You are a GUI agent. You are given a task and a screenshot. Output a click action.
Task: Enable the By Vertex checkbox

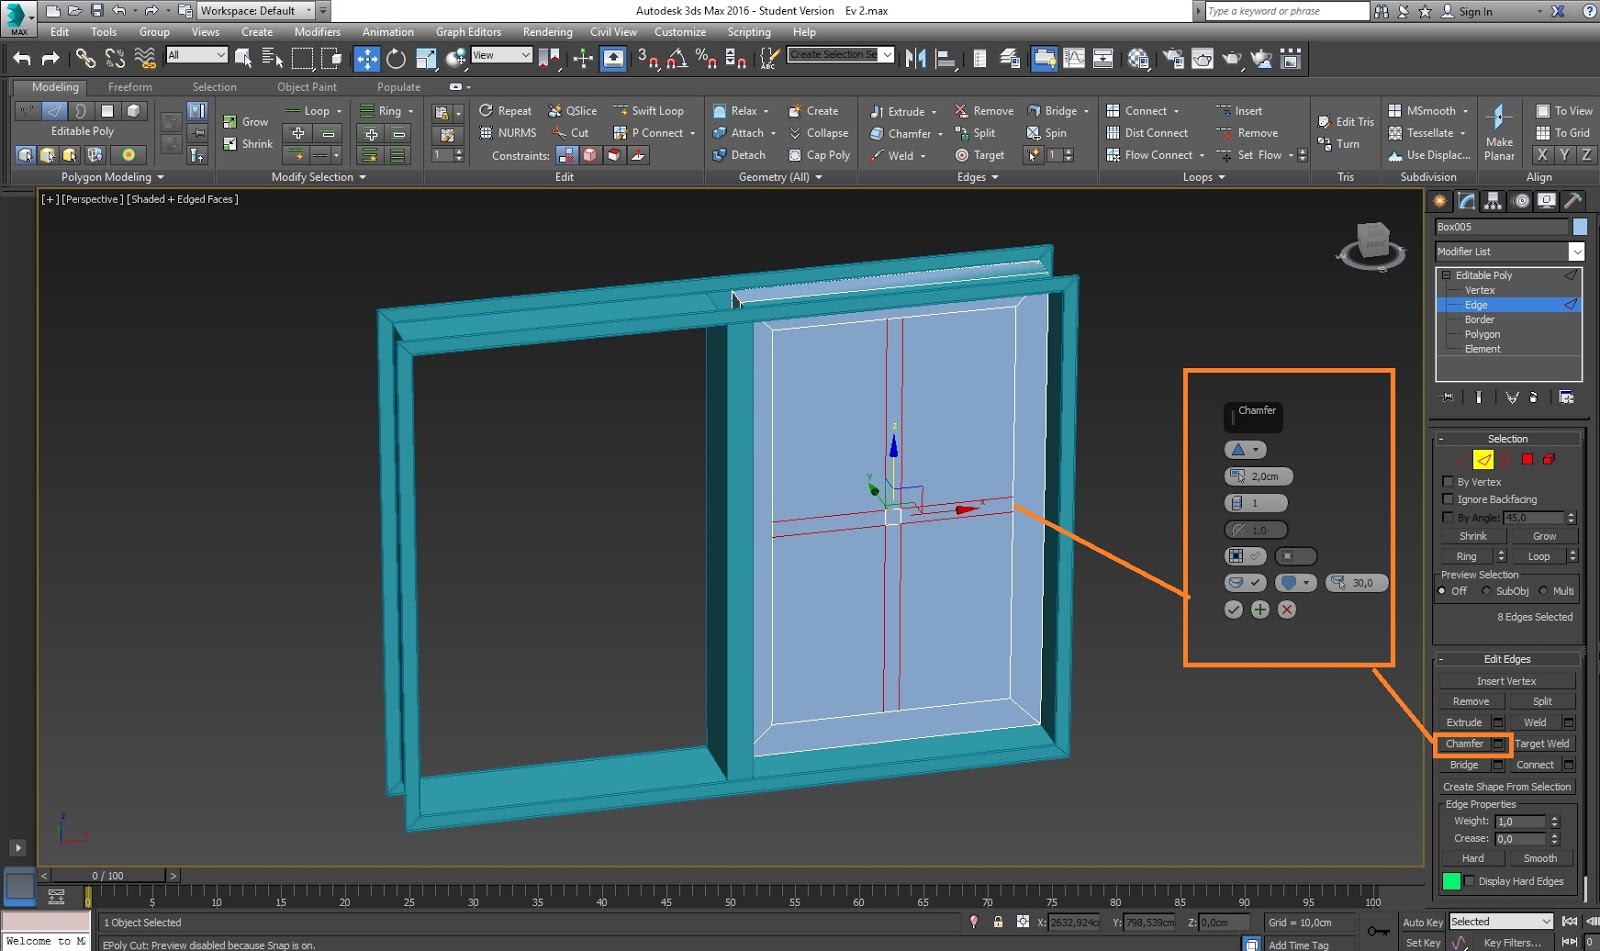click(x=1447, y=482)
